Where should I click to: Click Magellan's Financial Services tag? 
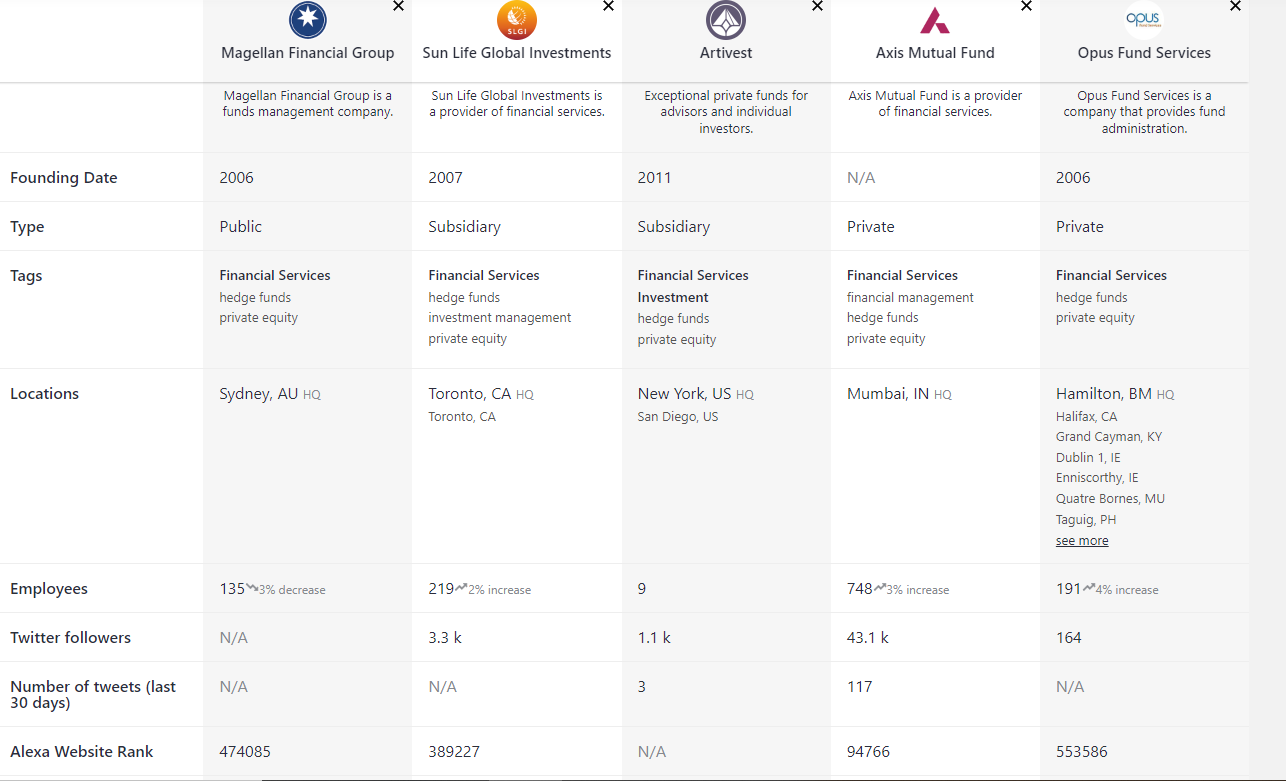click(275, 276)
